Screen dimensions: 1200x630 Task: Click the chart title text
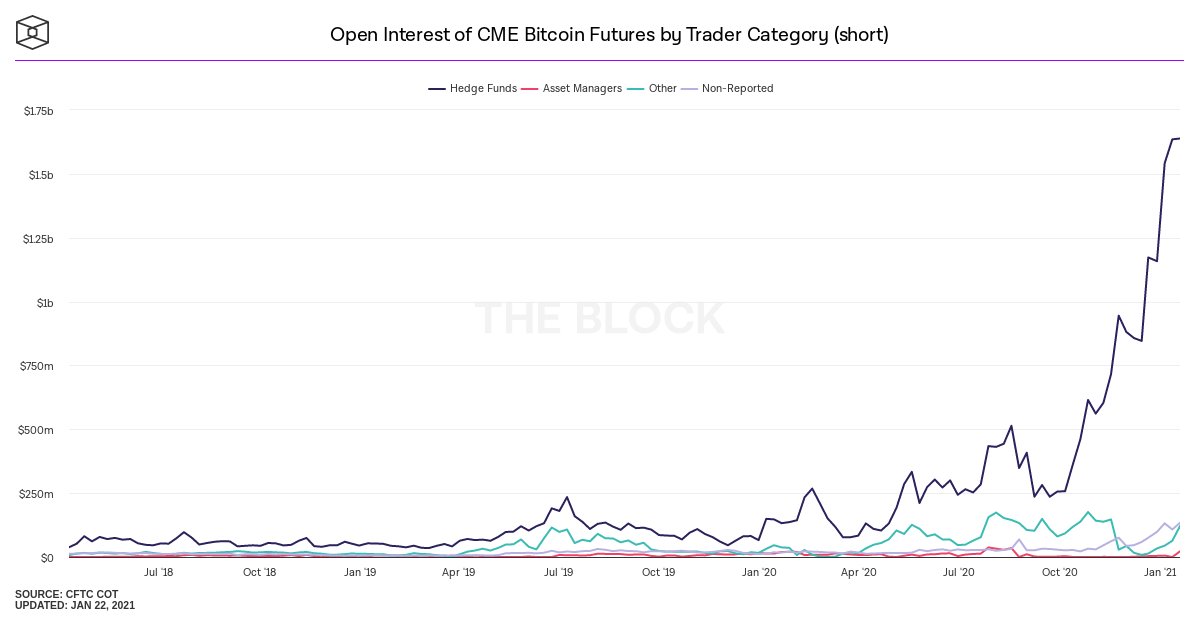tap(609, 35)
